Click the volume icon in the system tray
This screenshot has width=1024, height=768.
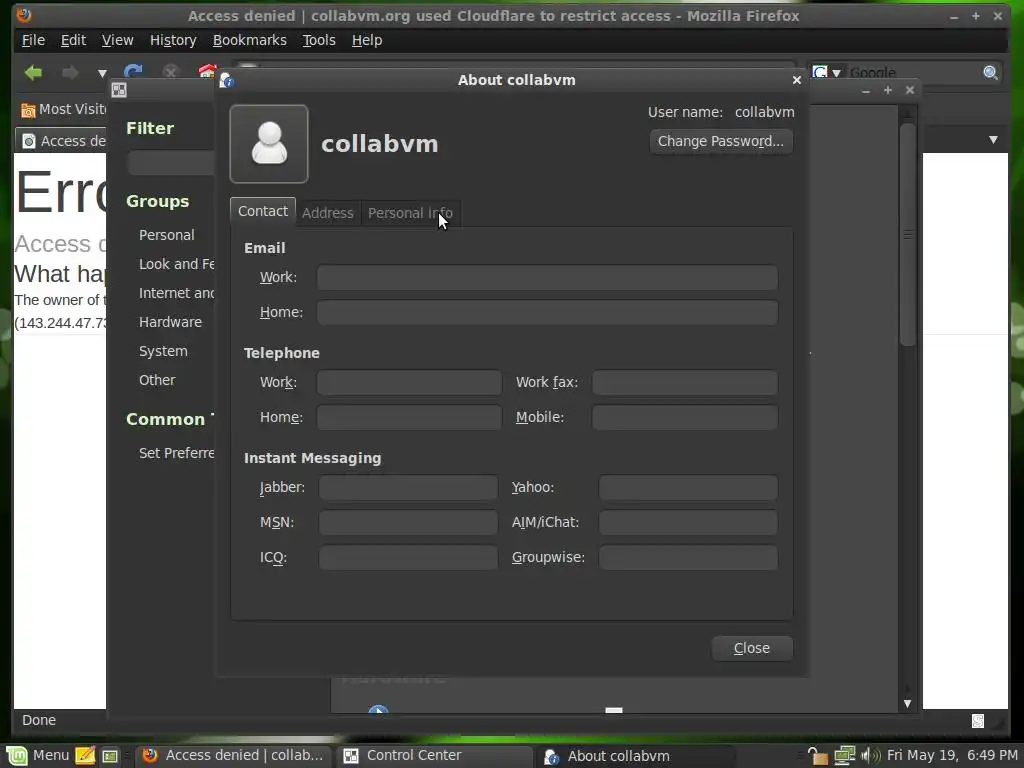coord(871,756)
